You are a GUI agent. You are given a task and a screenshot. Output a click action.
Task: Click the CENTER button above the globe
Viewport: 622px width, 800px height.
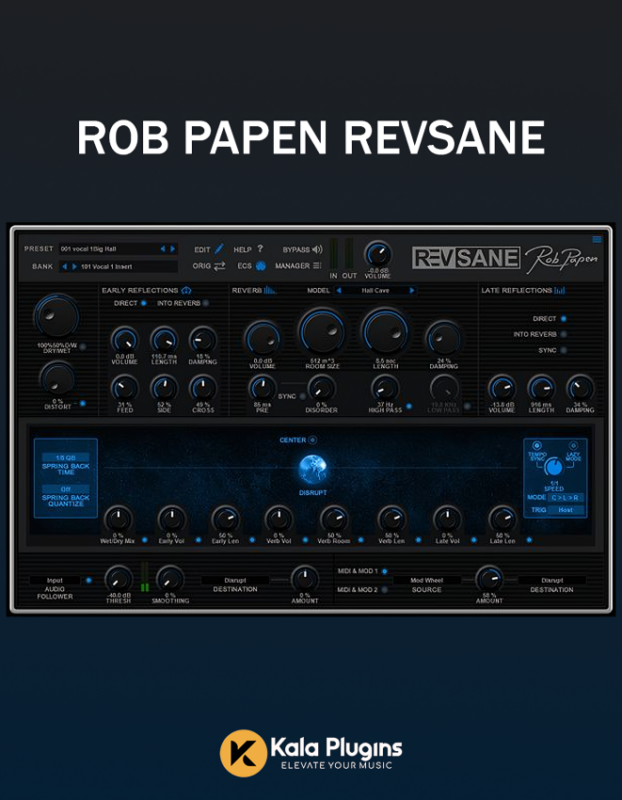[312, 439]
